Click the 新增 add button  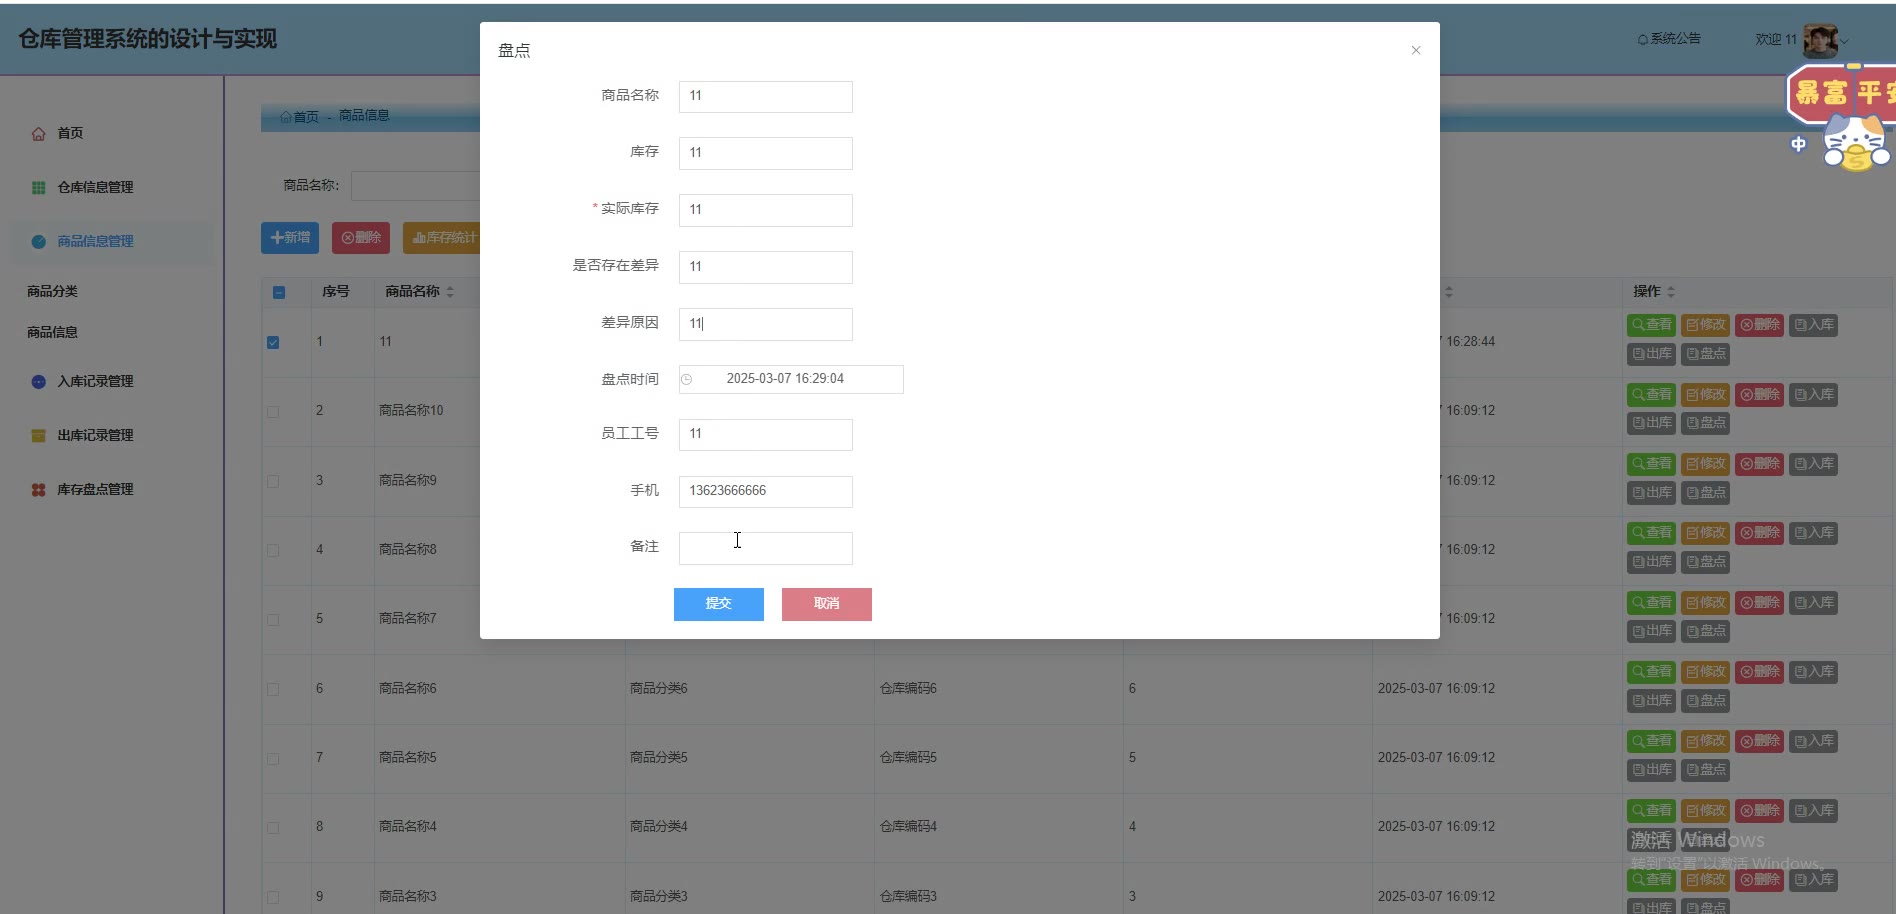(290, 238)
